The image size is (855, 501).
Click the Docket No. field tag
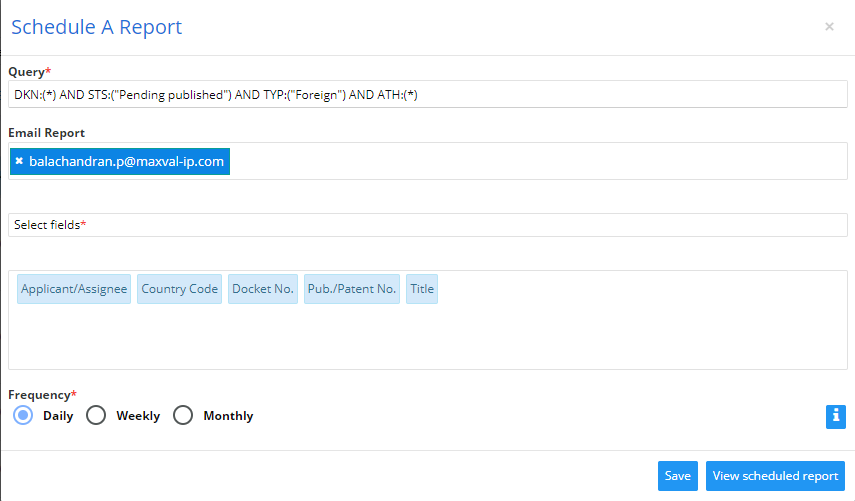click(x=263, y=289)
